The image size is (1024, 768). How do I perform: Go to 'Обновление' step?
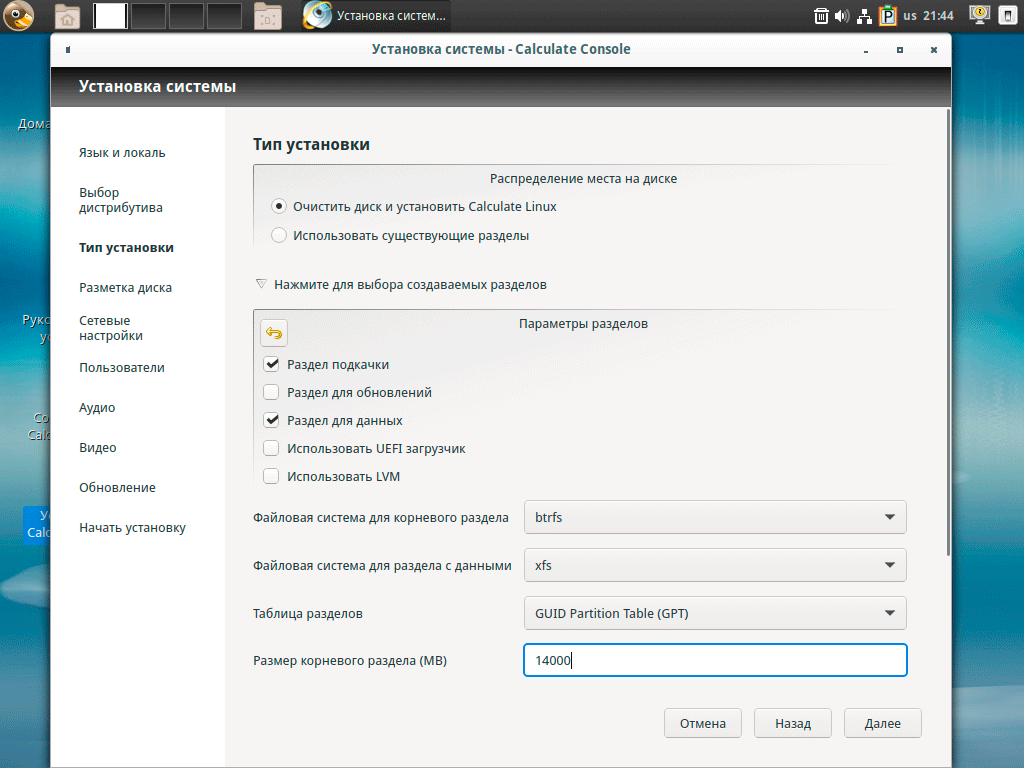click(118, 487)
